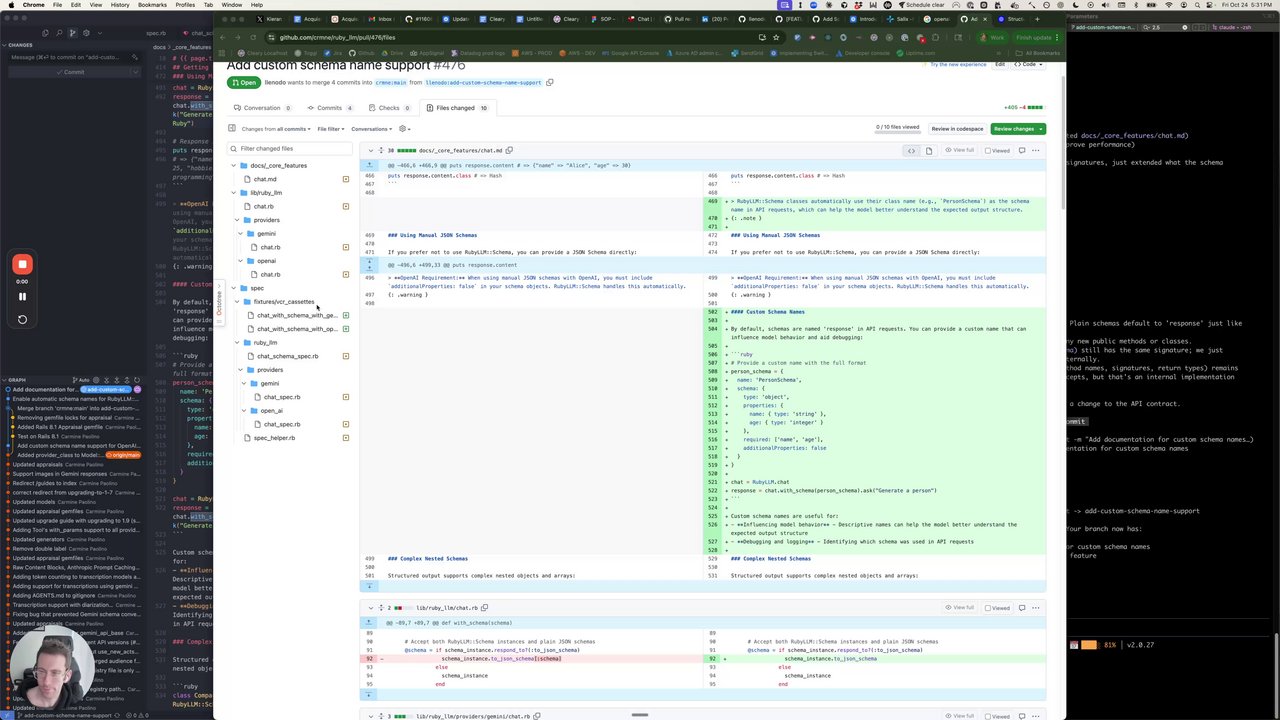
Task: Click the Review in codespace button
Action: point(957,129)
